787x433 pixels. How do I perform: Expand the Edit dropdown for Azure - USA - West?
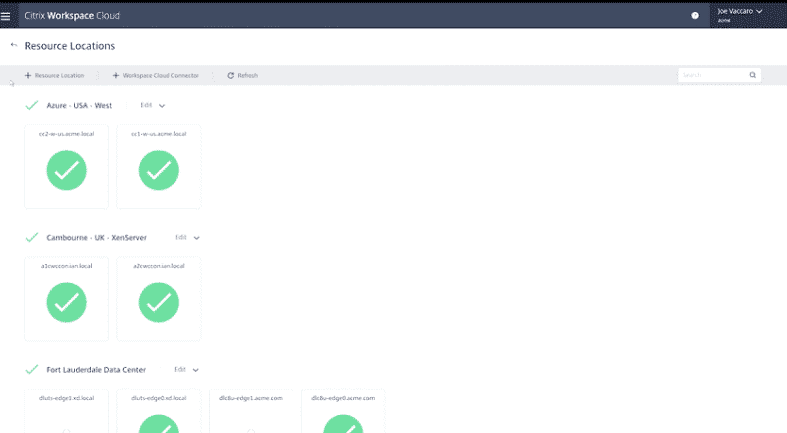tap(162, 105)
